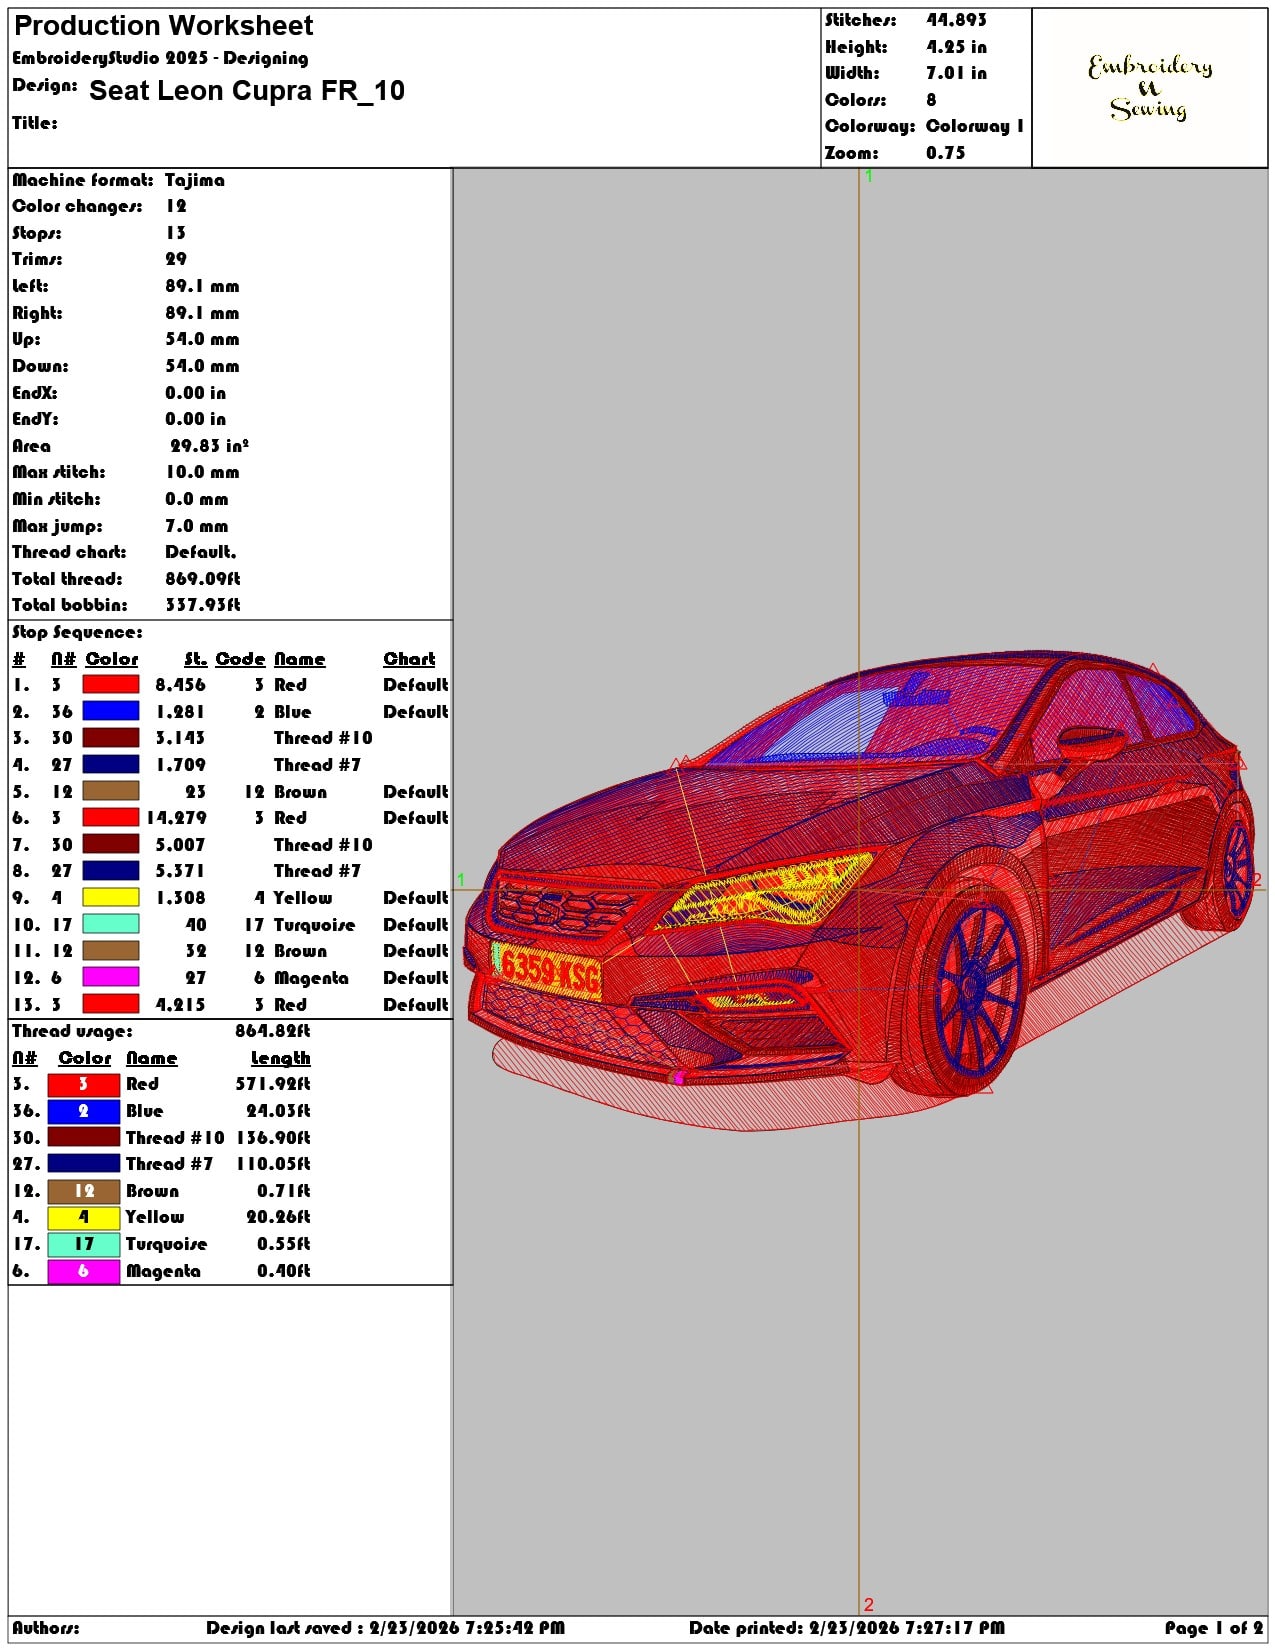Click the Yellow thread length "20.26ft"
Viewport: 1275px width, 1650px height.
point(279,1217)
